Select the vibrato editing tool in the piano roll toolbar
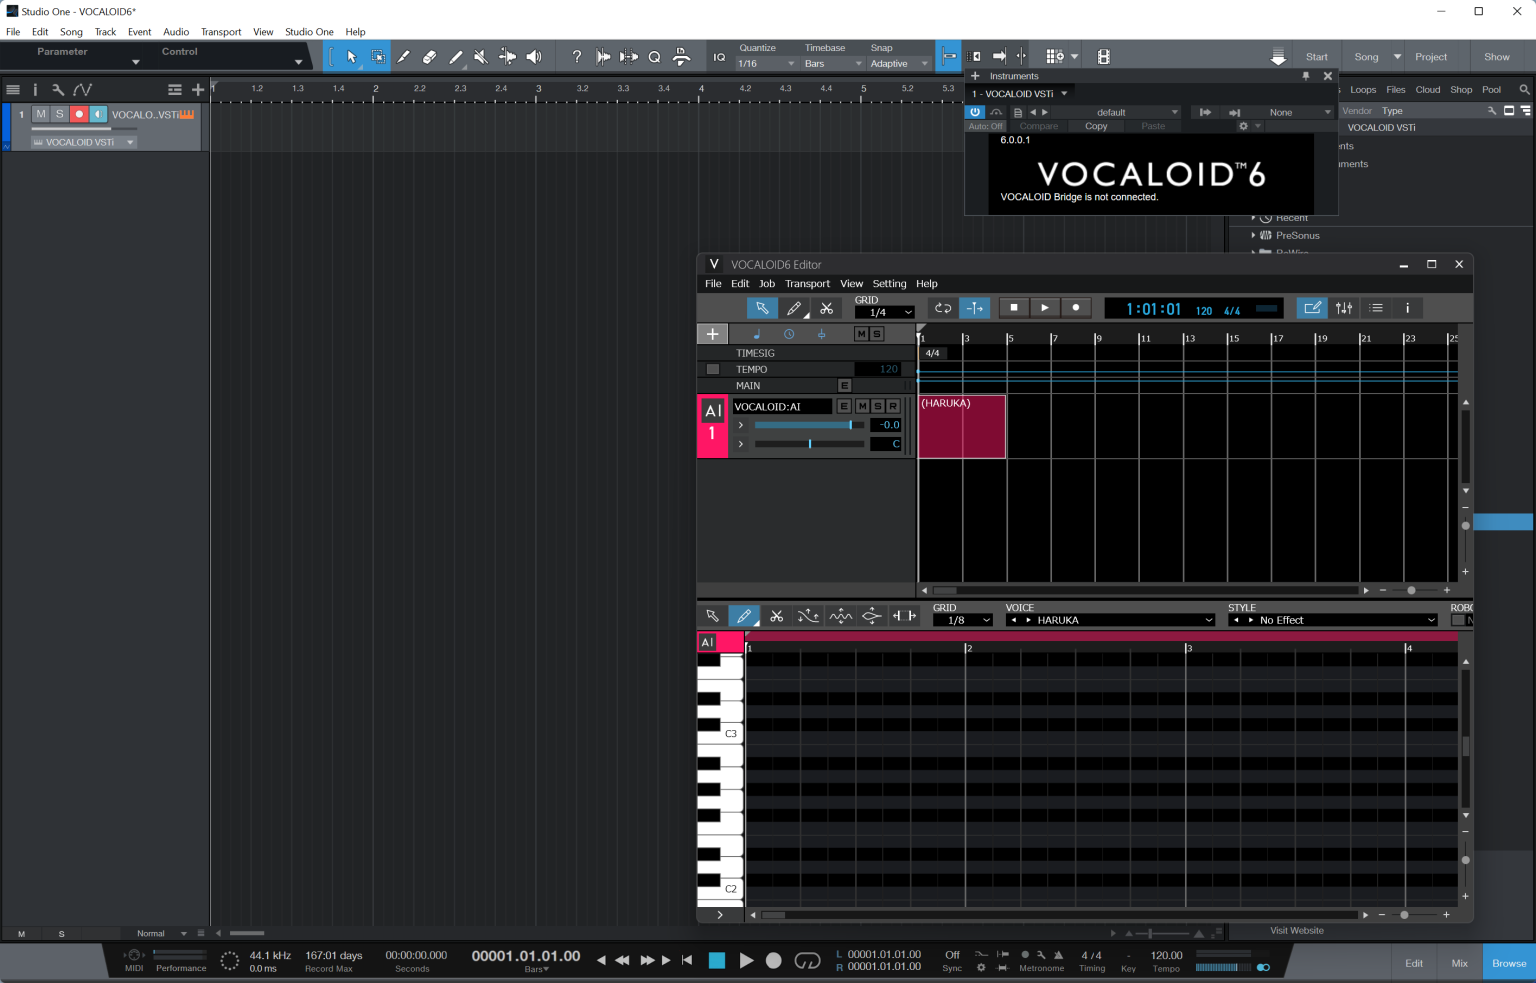Screen dimensions: 1536x983 point(840,615)
